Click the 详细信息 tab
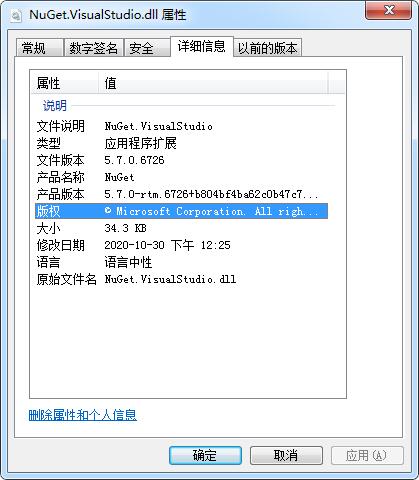This screenshot has height=480, width=419. point(202,46)
